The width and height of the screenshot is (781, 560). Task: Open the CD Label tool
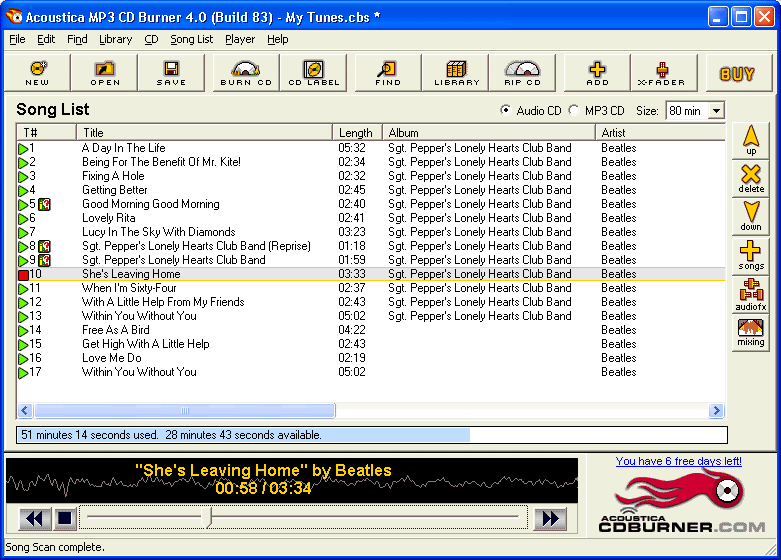313,73
